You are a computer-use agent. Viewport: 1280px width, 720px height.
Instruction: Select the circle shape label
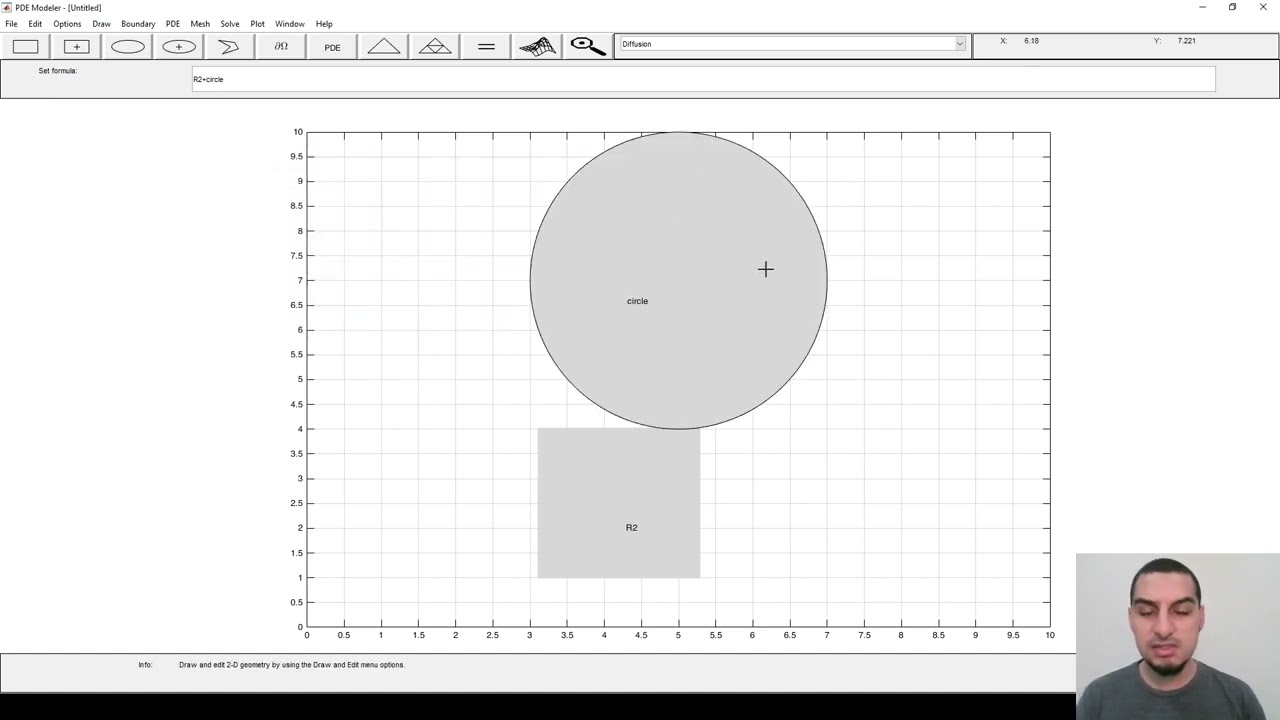pyautogui.click(x=637, y=301)
